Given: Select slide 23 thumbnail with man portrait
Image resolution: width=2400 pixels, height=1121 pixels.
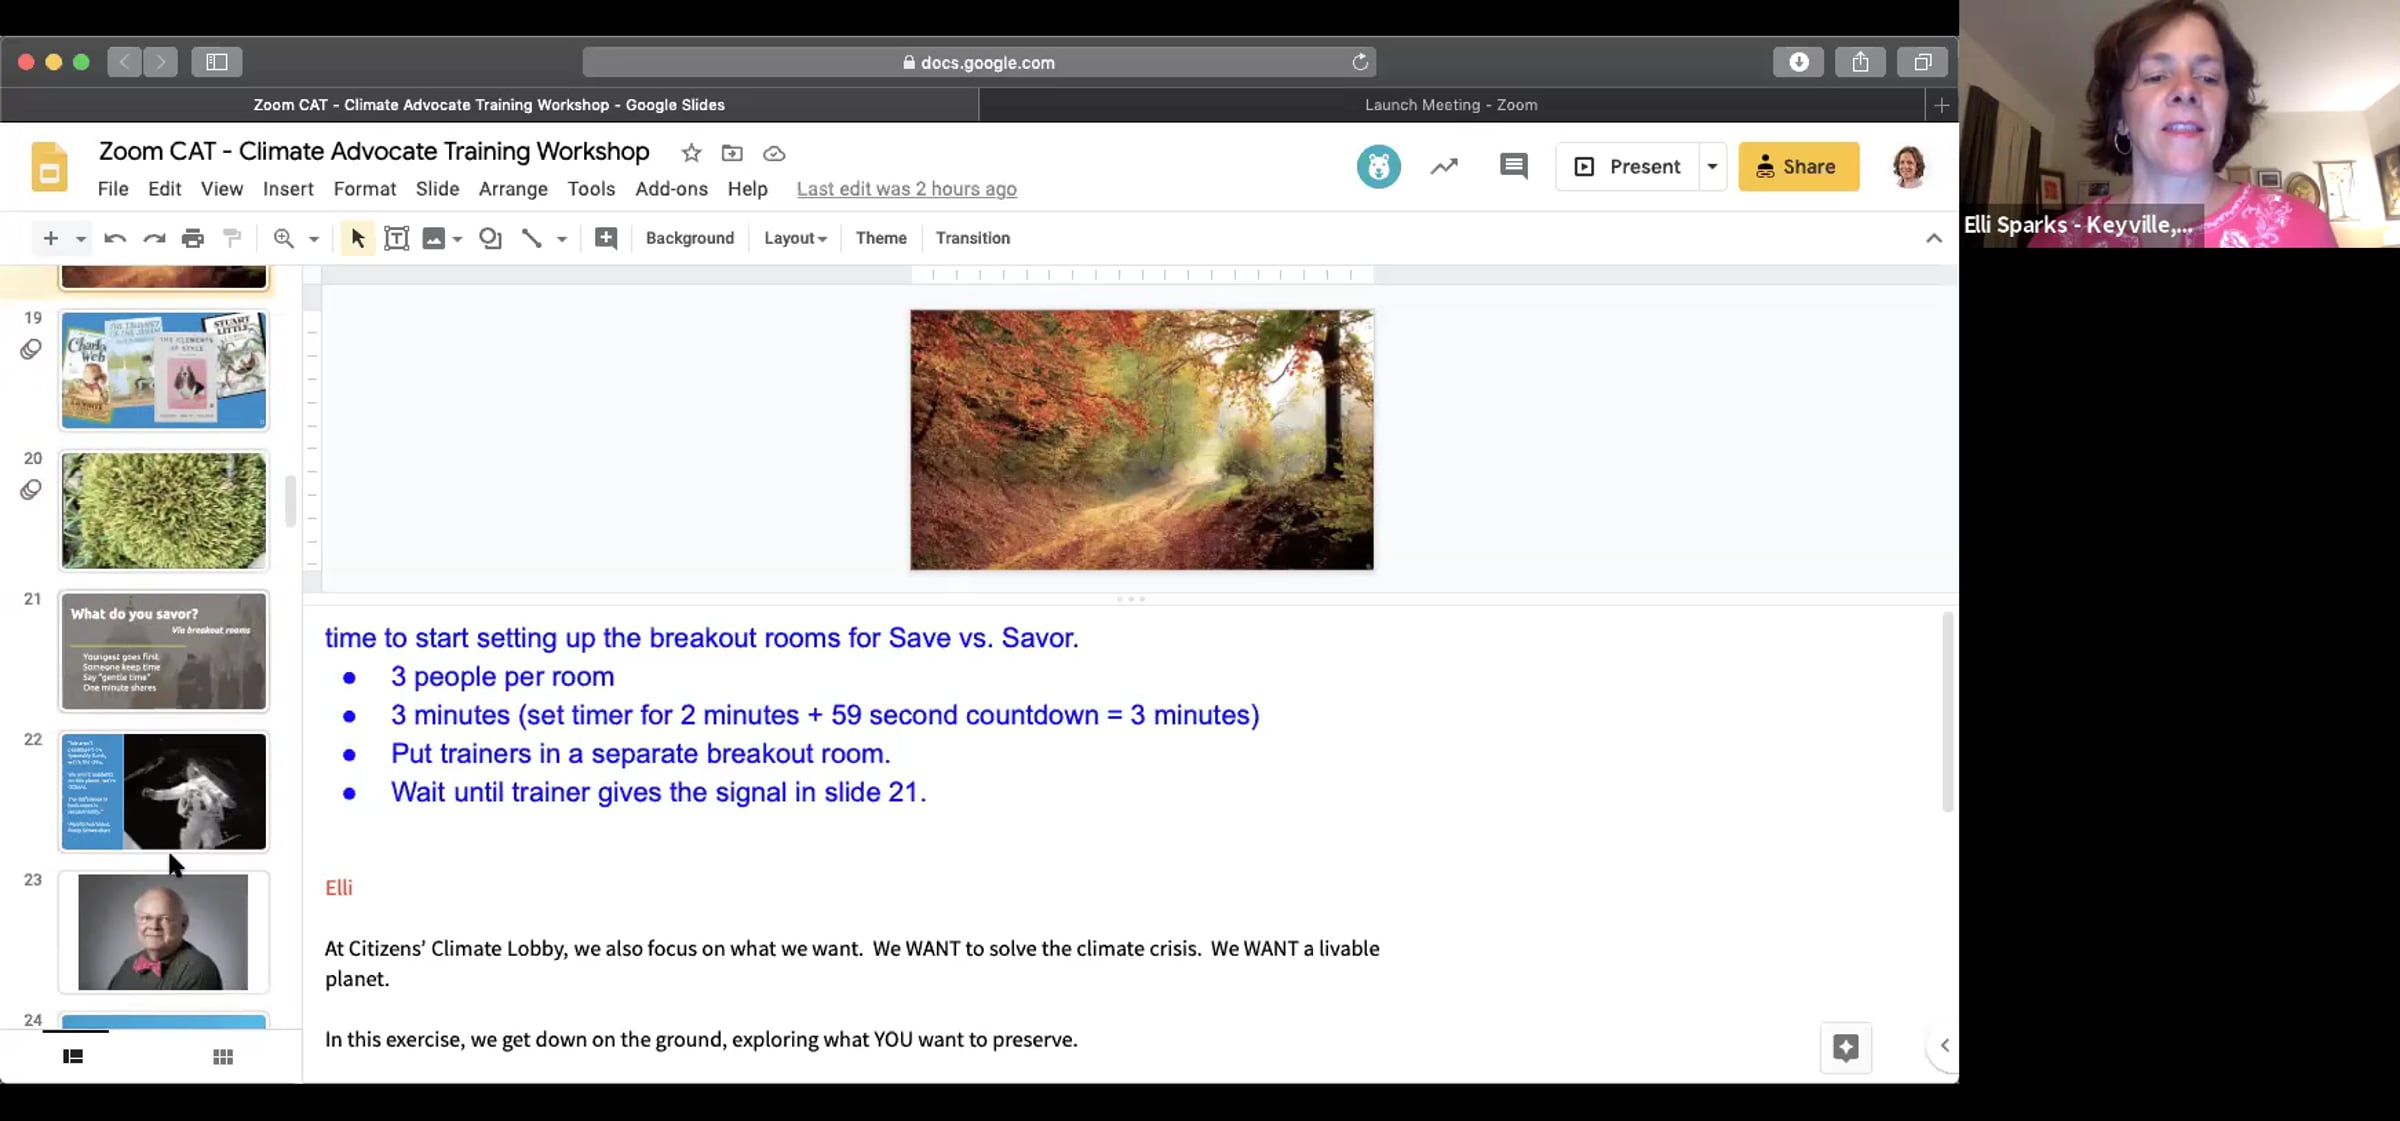Looking at the screenshot, I should (163, 932).
